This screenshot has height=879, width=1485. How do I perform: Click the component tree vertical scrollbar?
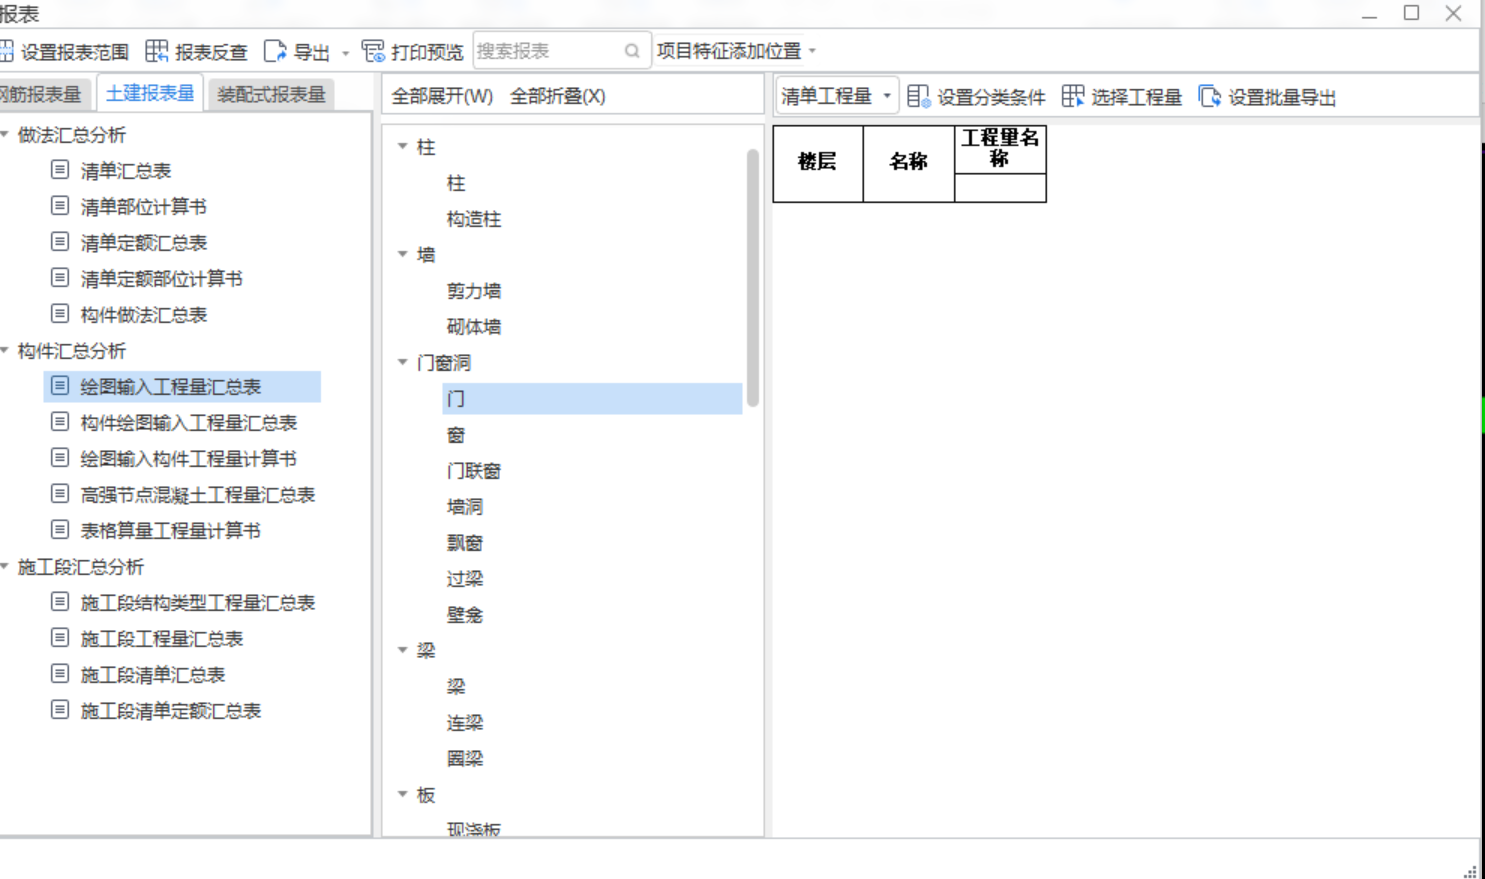tap(752, 278)
